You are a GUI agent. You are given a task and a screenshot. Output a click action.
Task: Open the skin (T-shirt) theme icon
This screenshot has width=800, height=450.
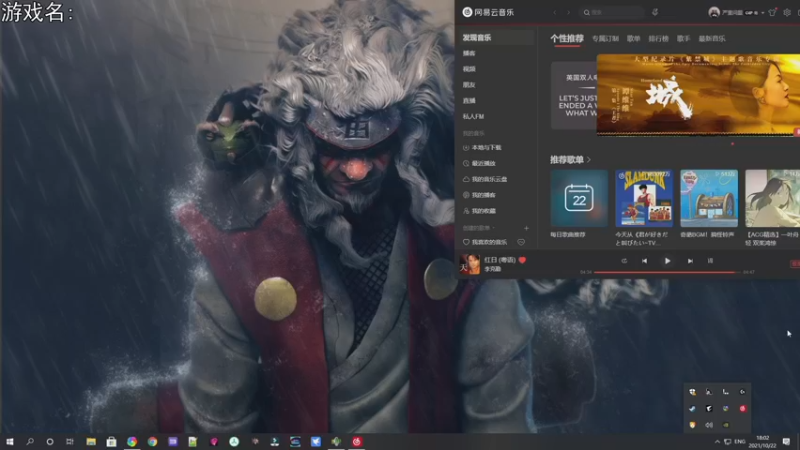point(772,12)
